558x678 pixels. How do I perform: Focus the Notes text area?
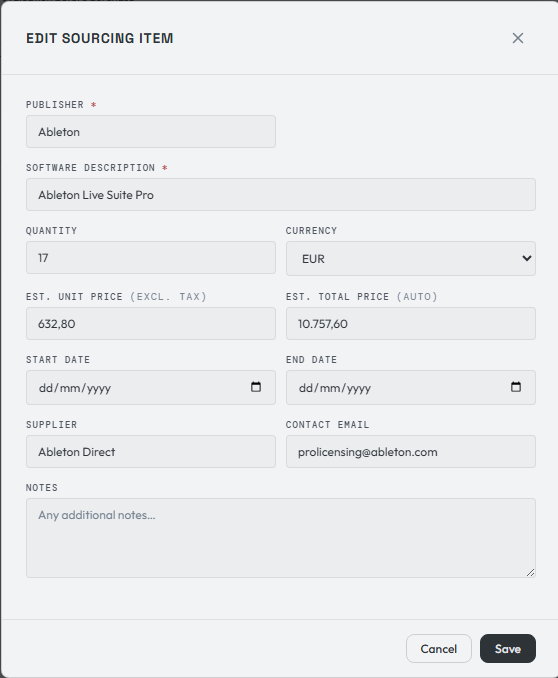[x=281, y=538]
